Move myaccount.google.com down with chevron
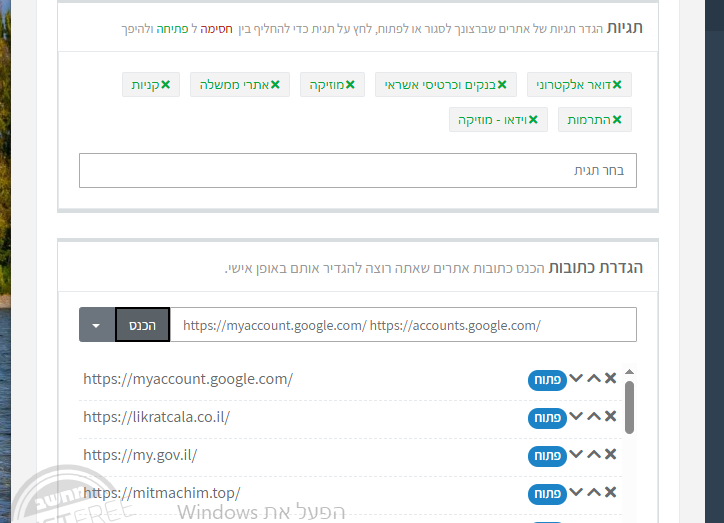This screenshot has width=724, height=523. (x=576, y=379)
